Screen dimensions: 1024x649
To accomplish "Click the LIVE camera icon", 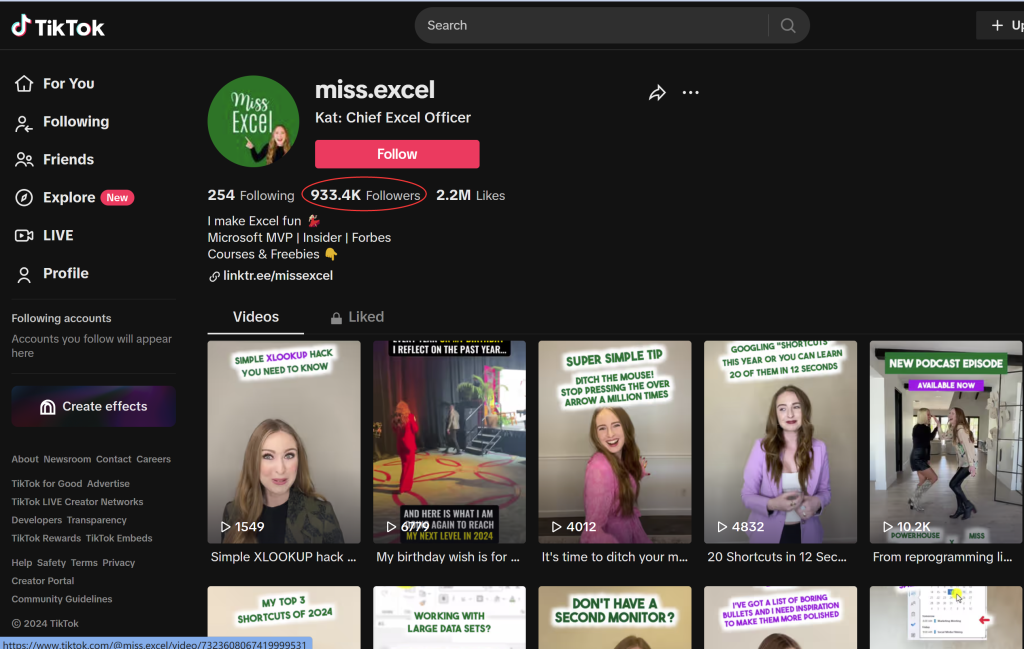I will [24, 235].
